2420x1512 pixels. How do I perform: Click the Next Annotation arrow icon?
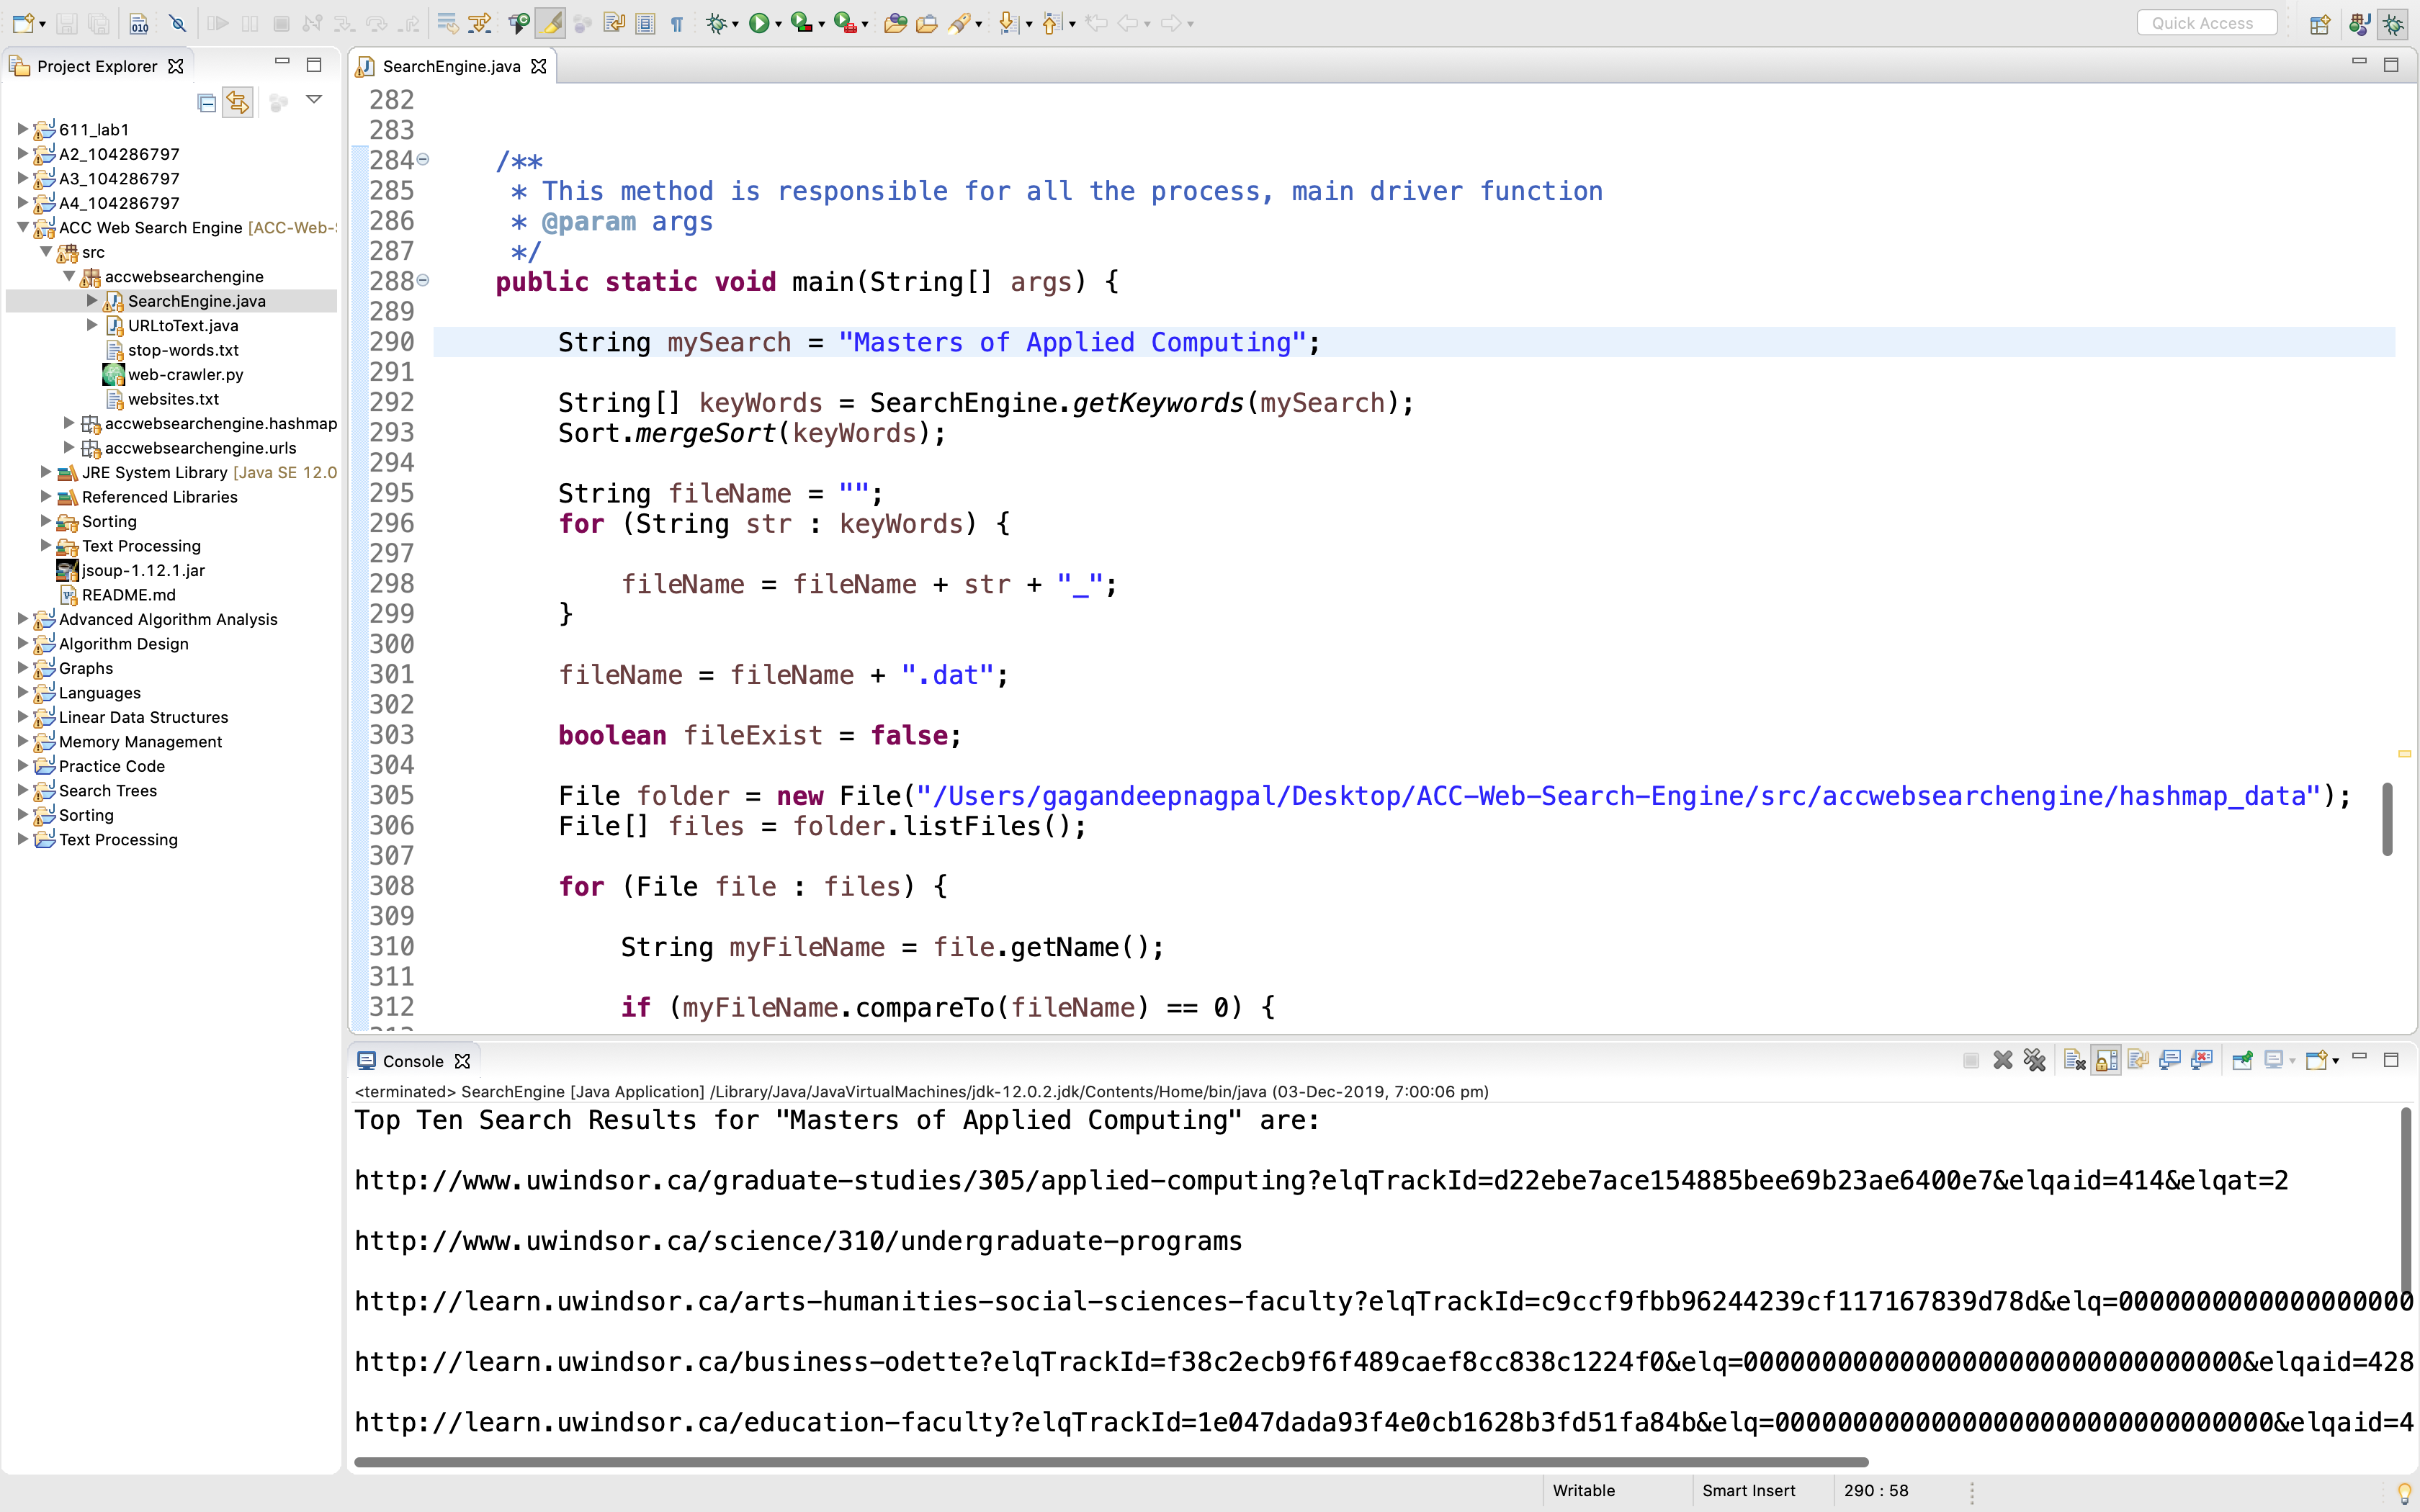[x=1008, y=23]
